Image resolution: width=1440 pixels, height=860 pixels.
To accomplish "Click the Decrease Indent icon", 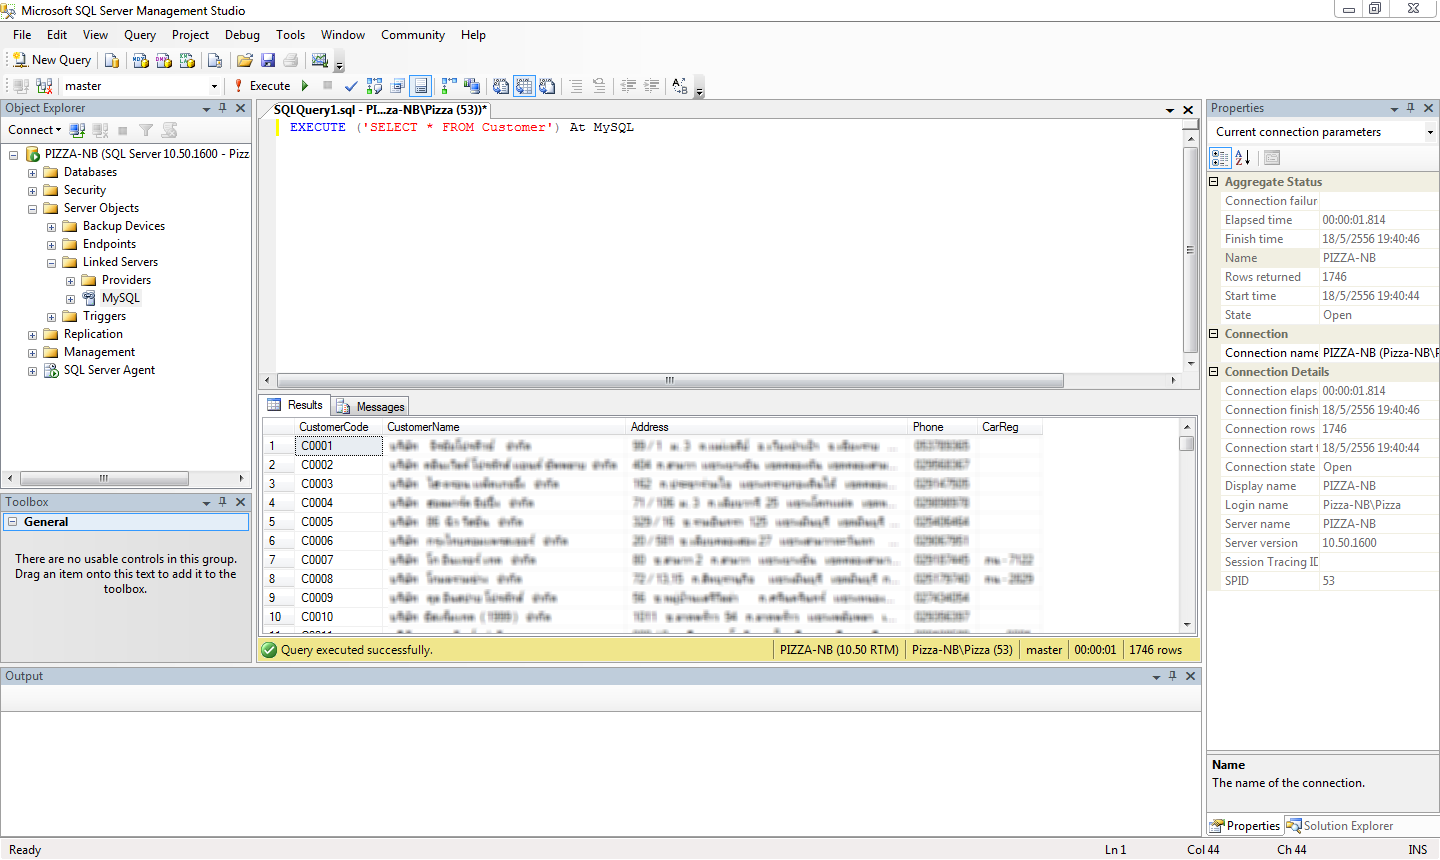I will (x=628, y=86).
